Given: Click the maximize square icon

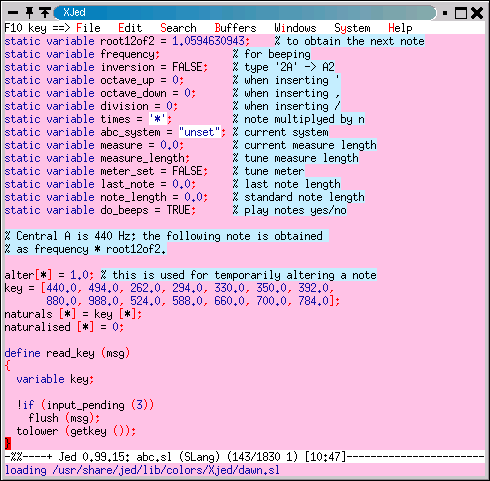Looking at the screenshot, I should point(461,13).
